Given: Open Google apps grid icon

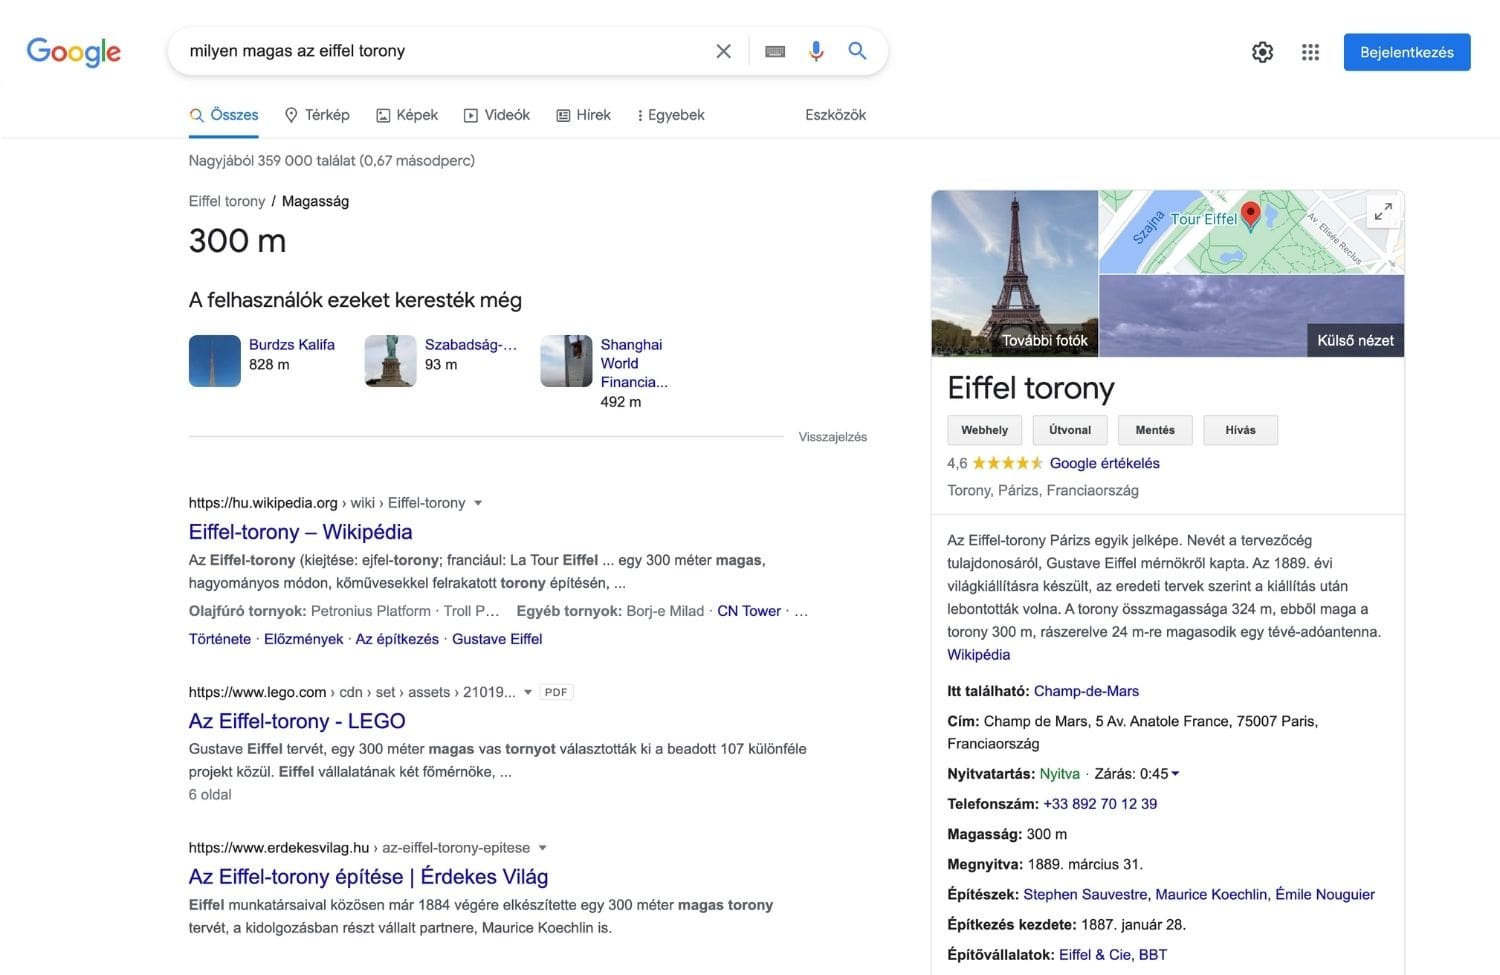Looking at the screenshot, I should coord(1310,52).
